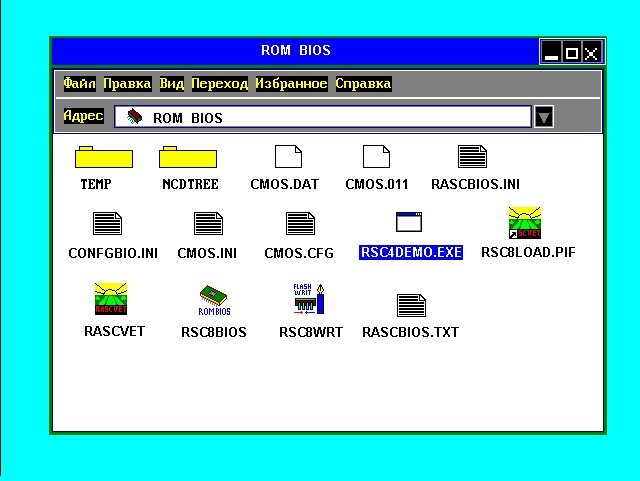Click the CMOS.INI file name
640x481 pixels.
coord(207,253)
